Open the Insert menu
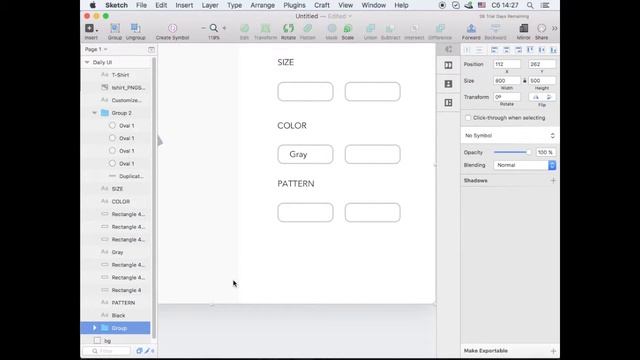640x360 pixels. click(184, 5)
